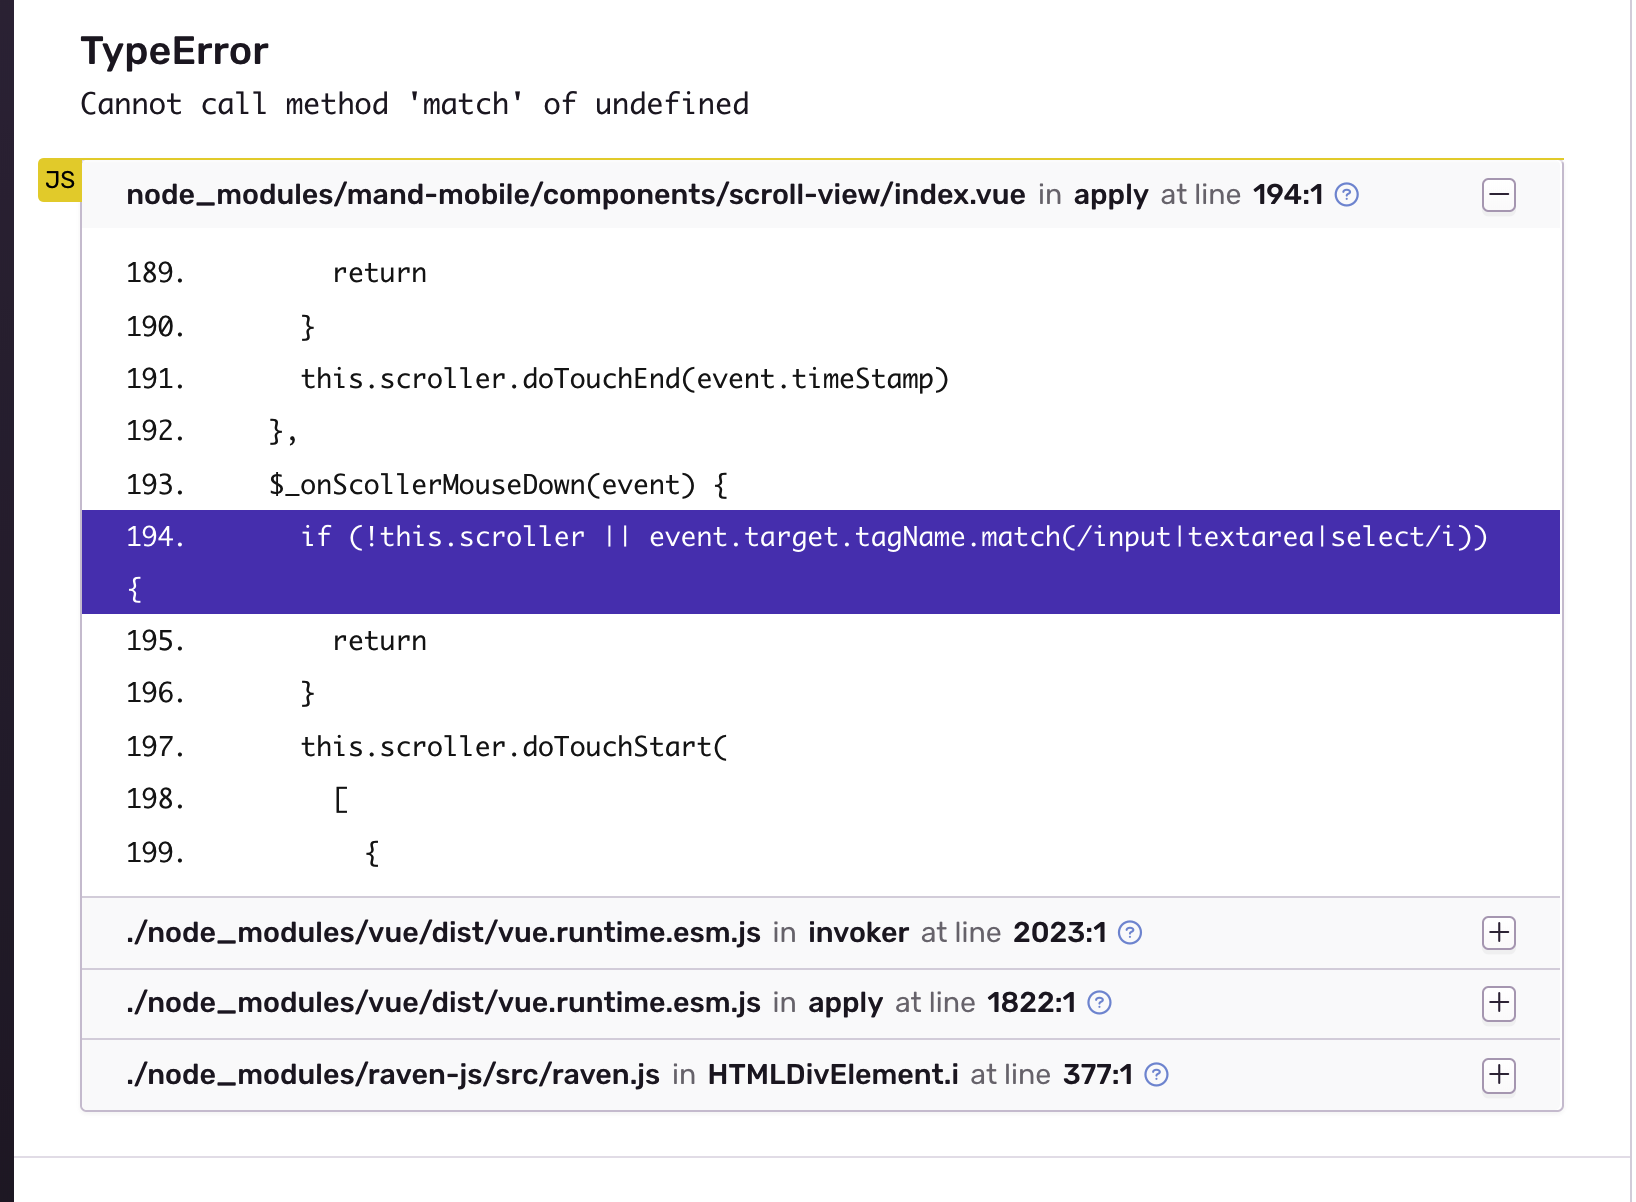Click line 191 this.scroller.doTouchEnd code
1636x1202 pixels.
[x=625, y=379]
